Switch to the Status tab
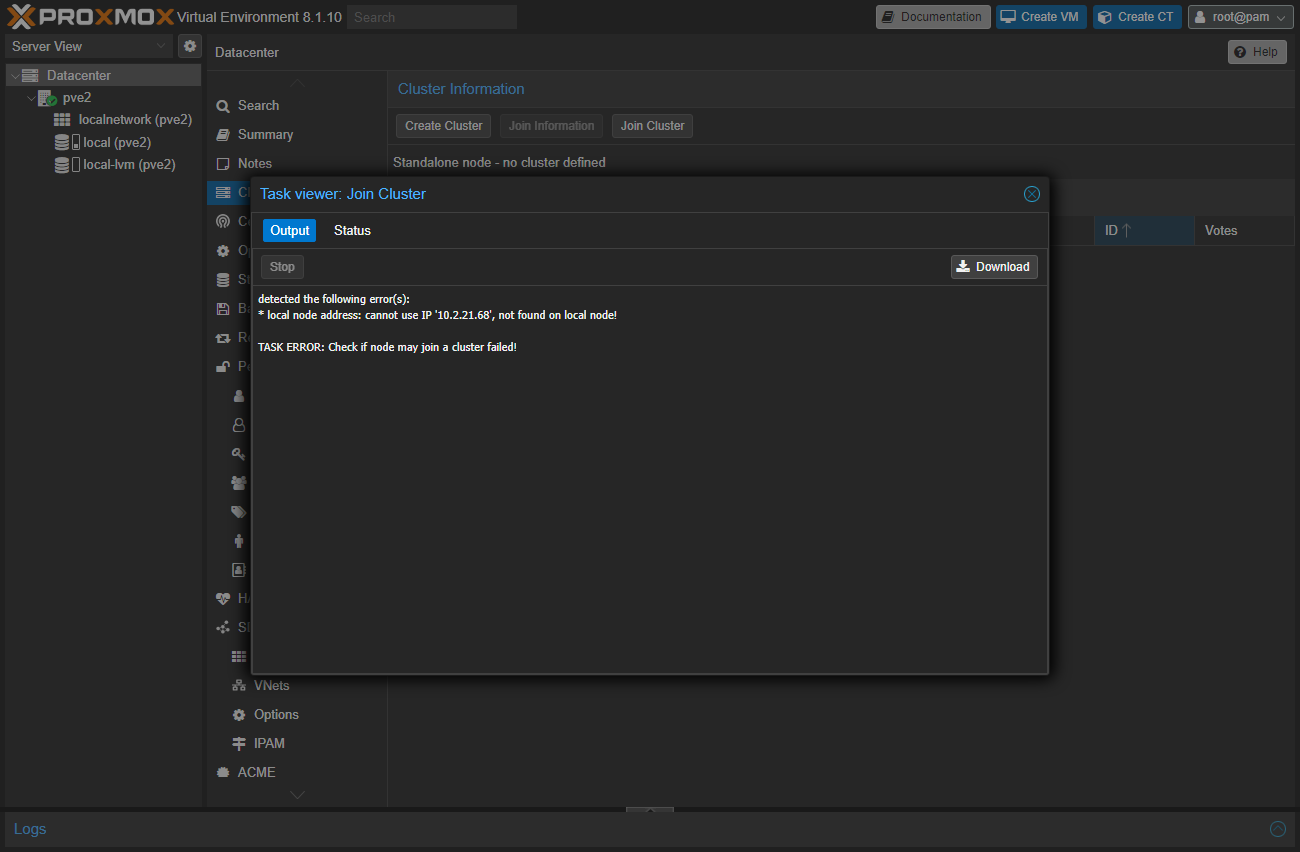 pos(352,230)
